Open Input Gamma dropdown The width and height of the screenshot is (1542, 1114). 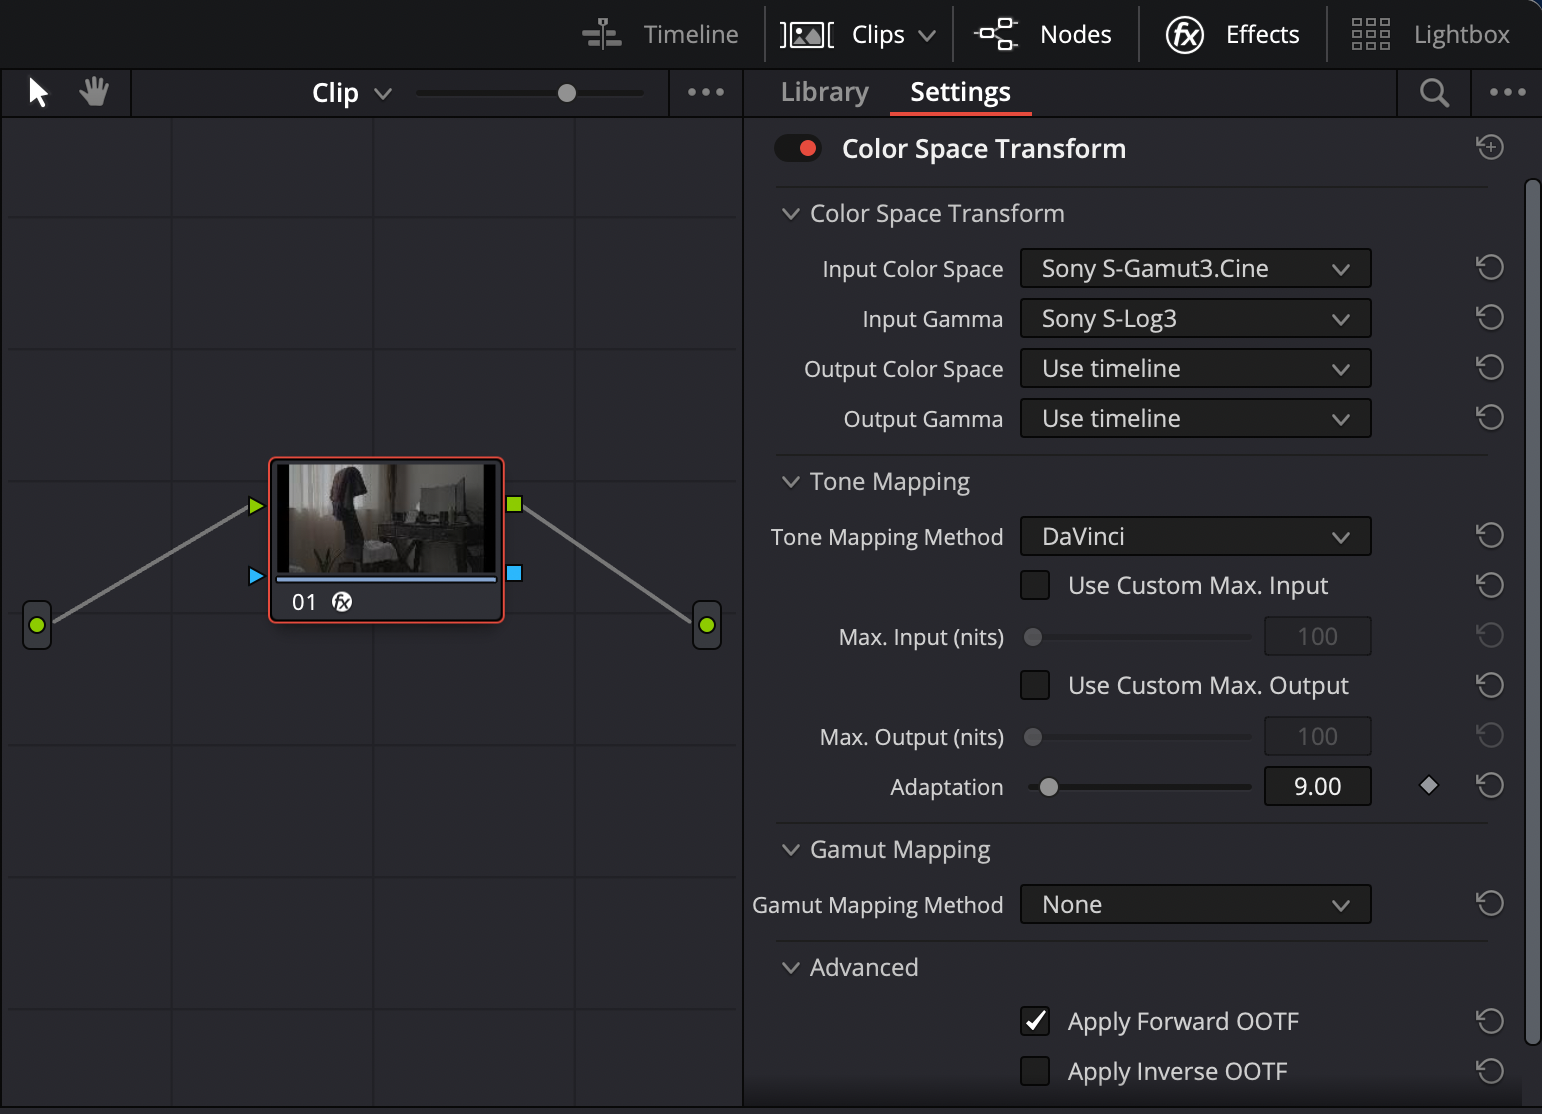click(x=1195, y=318)
